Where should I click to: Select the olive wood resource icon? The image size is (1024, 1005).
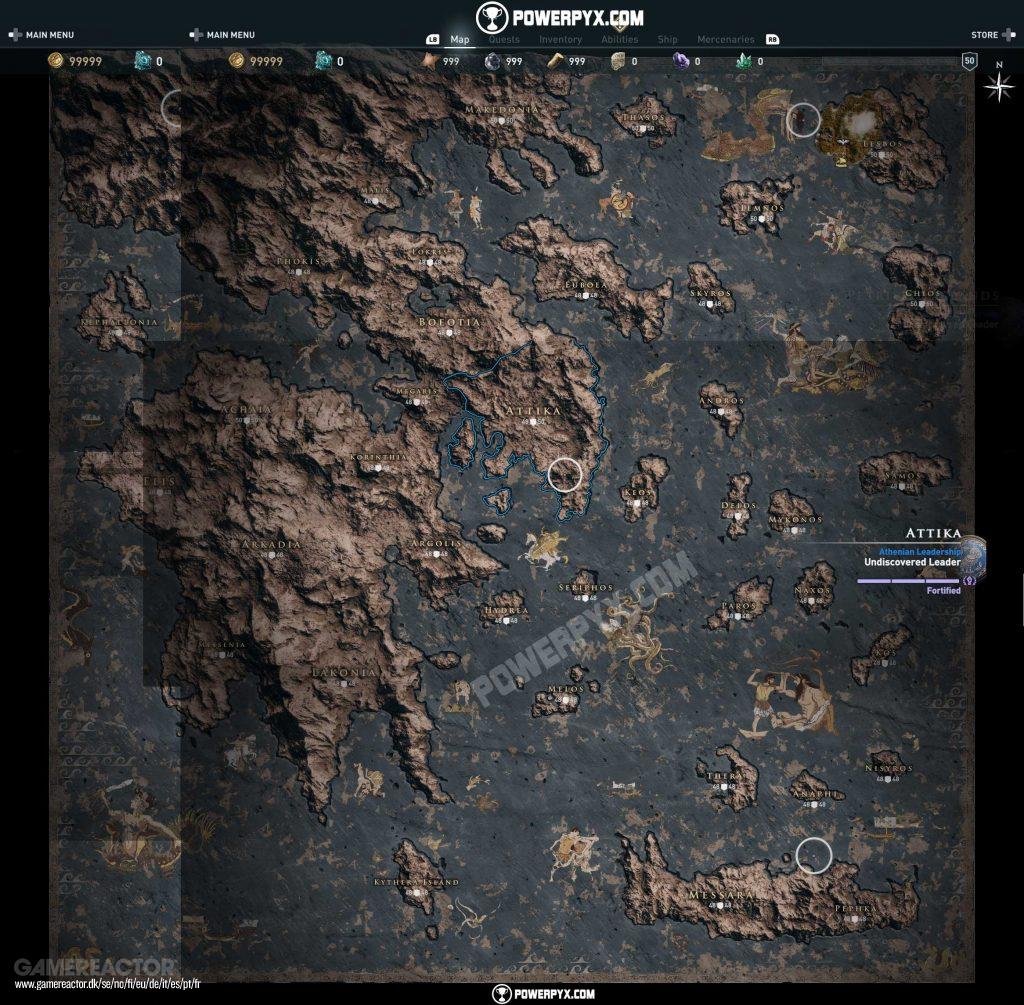(x=555, y=61)
